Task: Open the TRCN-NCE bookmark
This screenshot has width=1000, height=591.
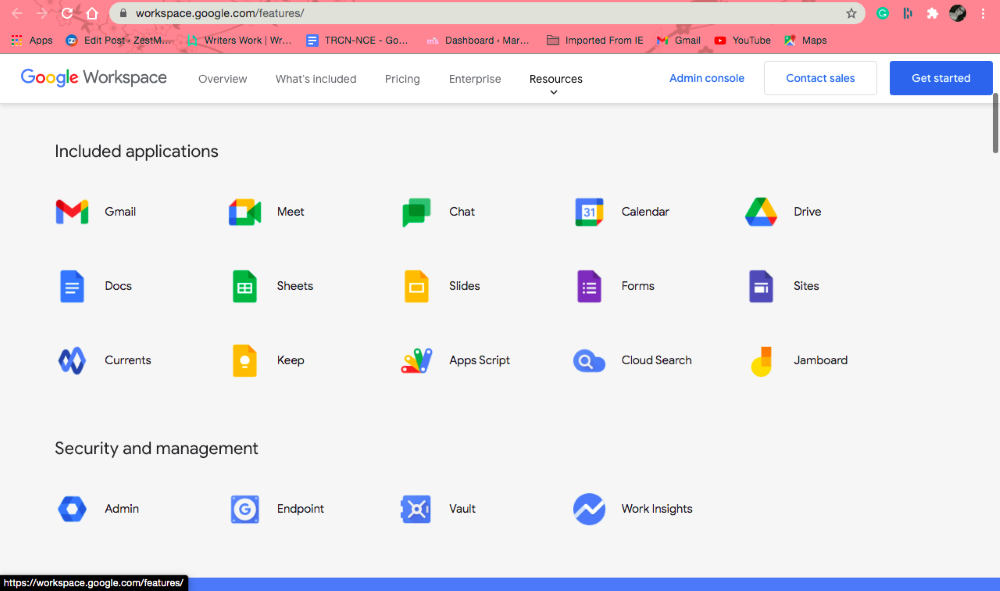Action: click(357, 40)
